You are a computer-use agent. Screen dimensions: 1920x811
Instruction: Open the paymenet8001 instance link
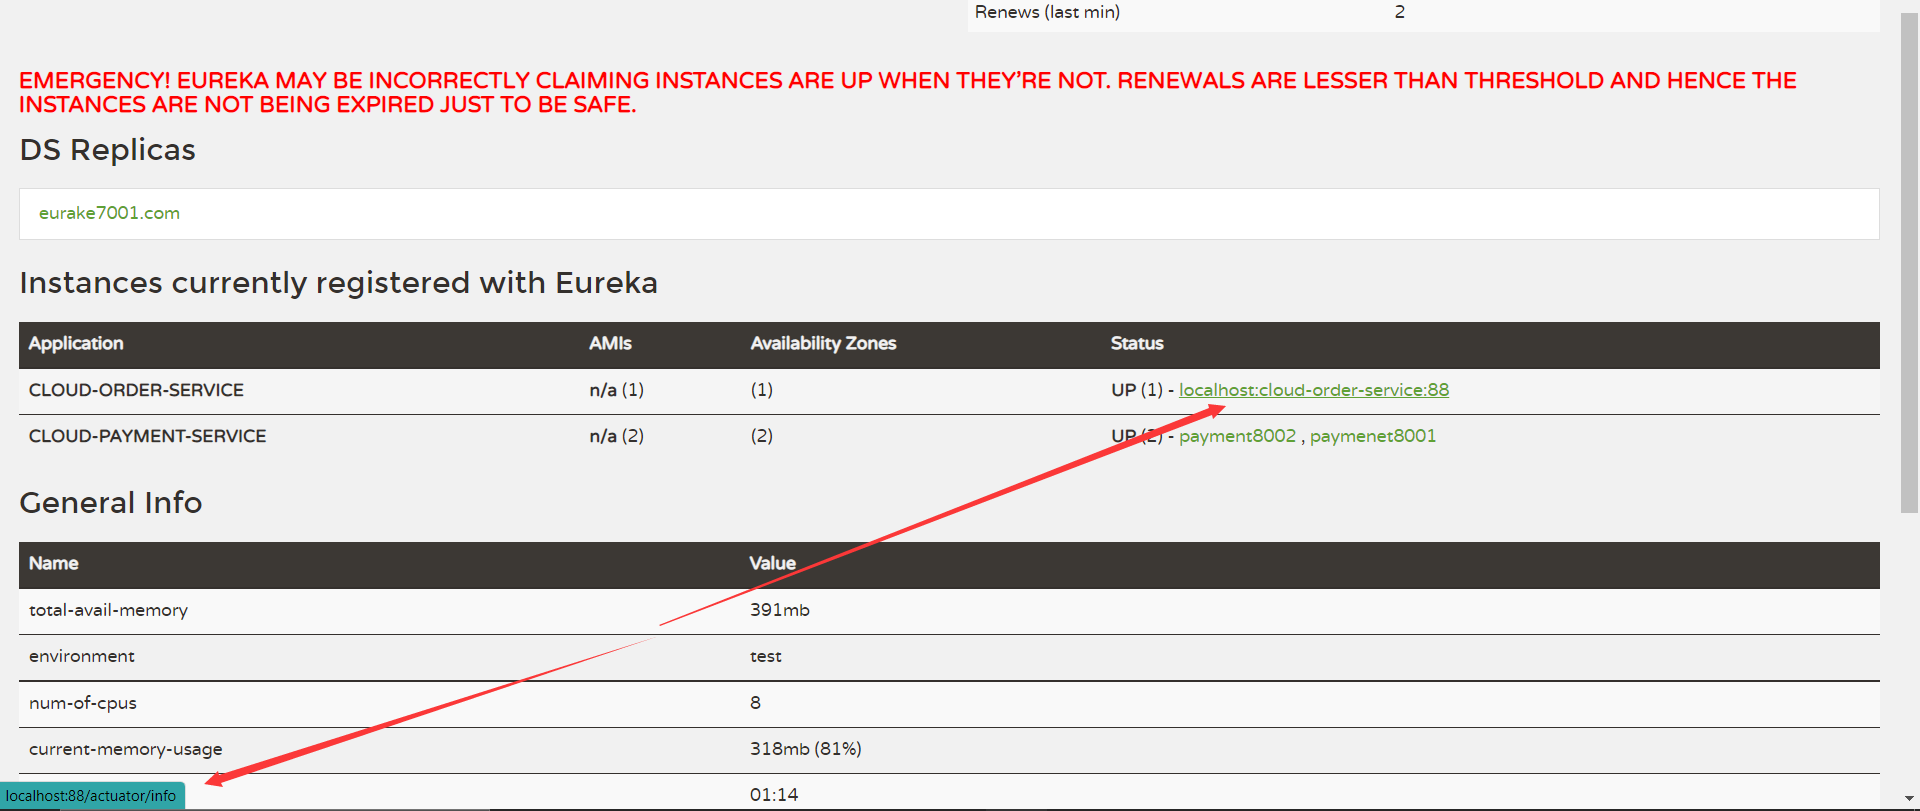pyautogui.click(x=1373, y=436)
